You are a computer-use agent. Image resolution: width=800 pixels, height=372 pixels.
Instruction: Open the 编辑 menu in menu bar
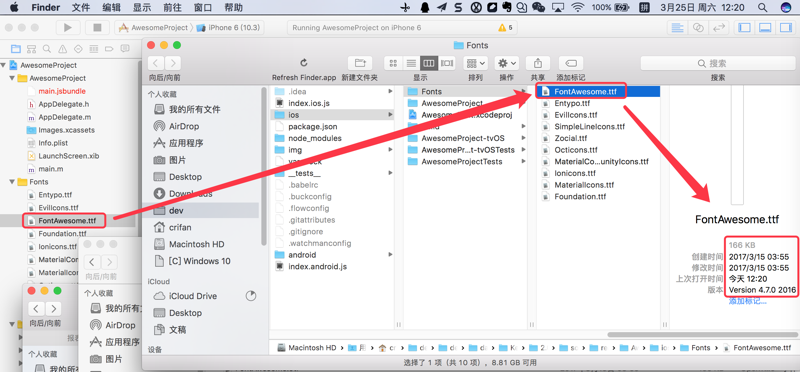pyautogui.click(x=111, y=7)
